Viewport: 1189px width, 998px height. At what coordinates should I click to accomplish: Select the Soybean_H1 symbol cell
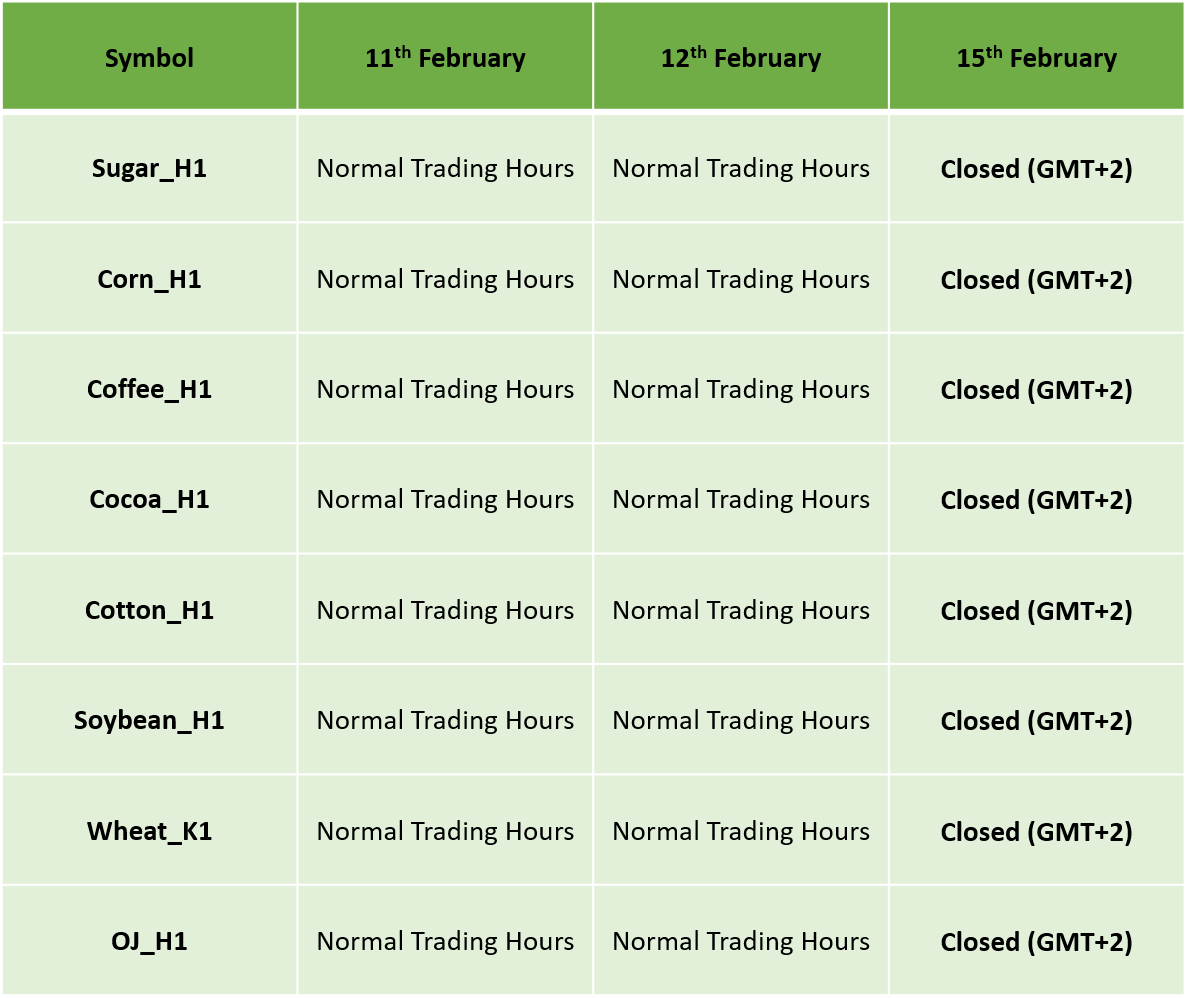[149, 720]
